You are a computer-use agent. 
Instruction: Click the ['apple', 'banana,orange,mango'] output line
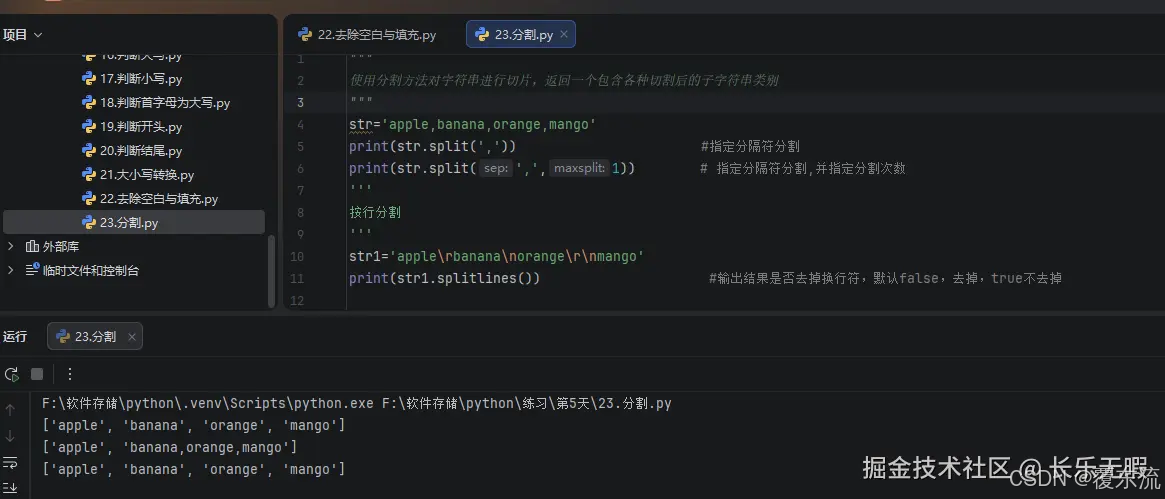tap(169, 447)
